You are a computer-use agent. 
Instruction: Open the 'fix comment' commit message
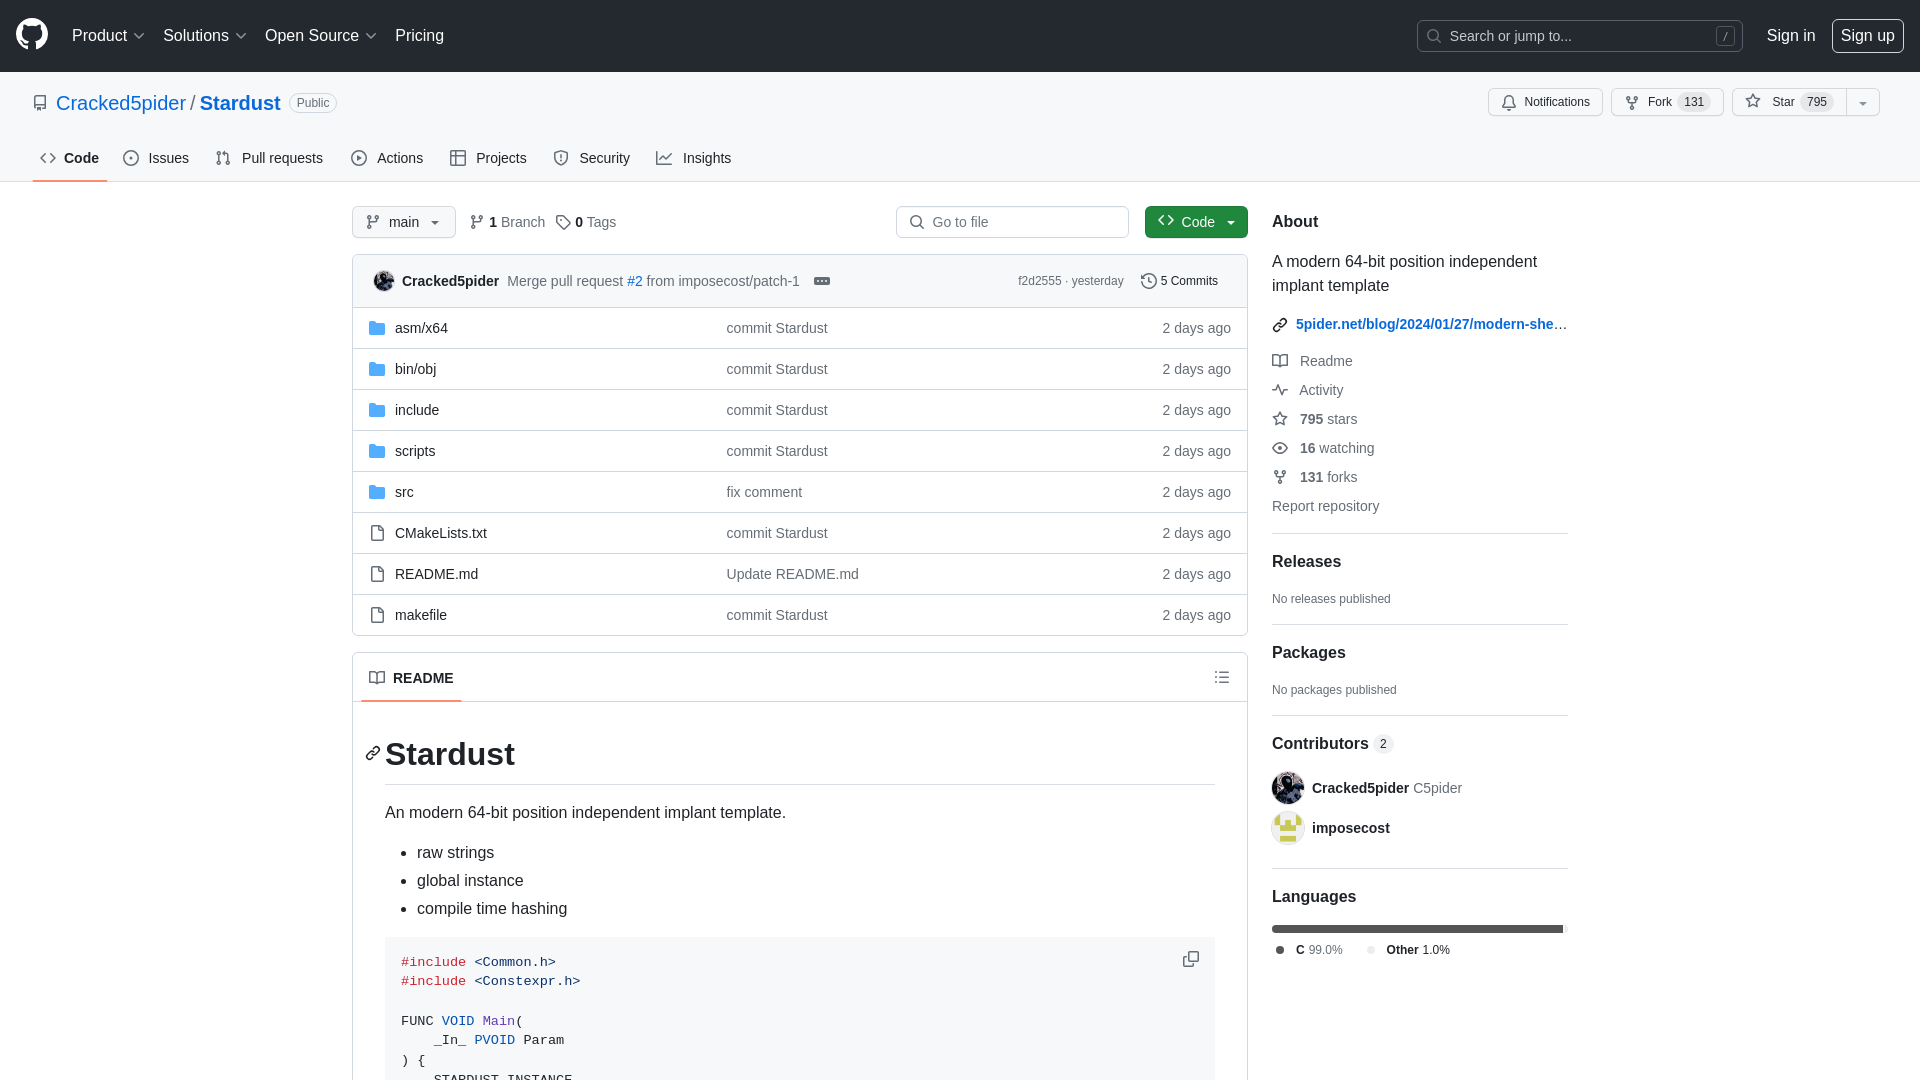pyautogui.click(x=764, y=492)
